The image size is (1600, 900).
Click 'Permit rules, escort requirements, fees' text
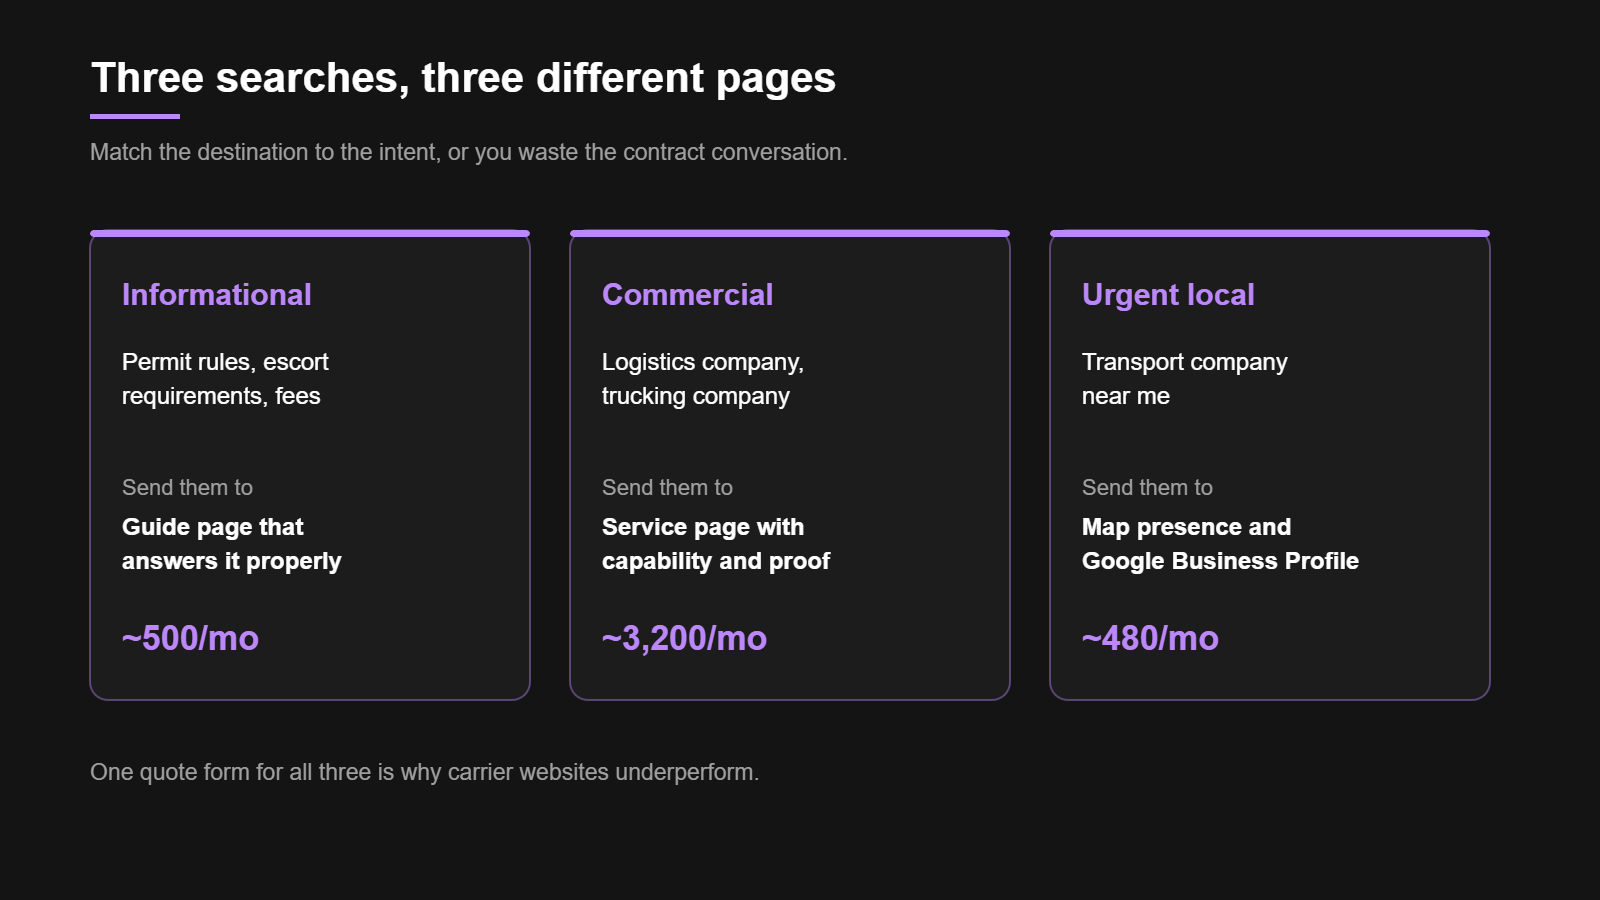tap(225, 379)
